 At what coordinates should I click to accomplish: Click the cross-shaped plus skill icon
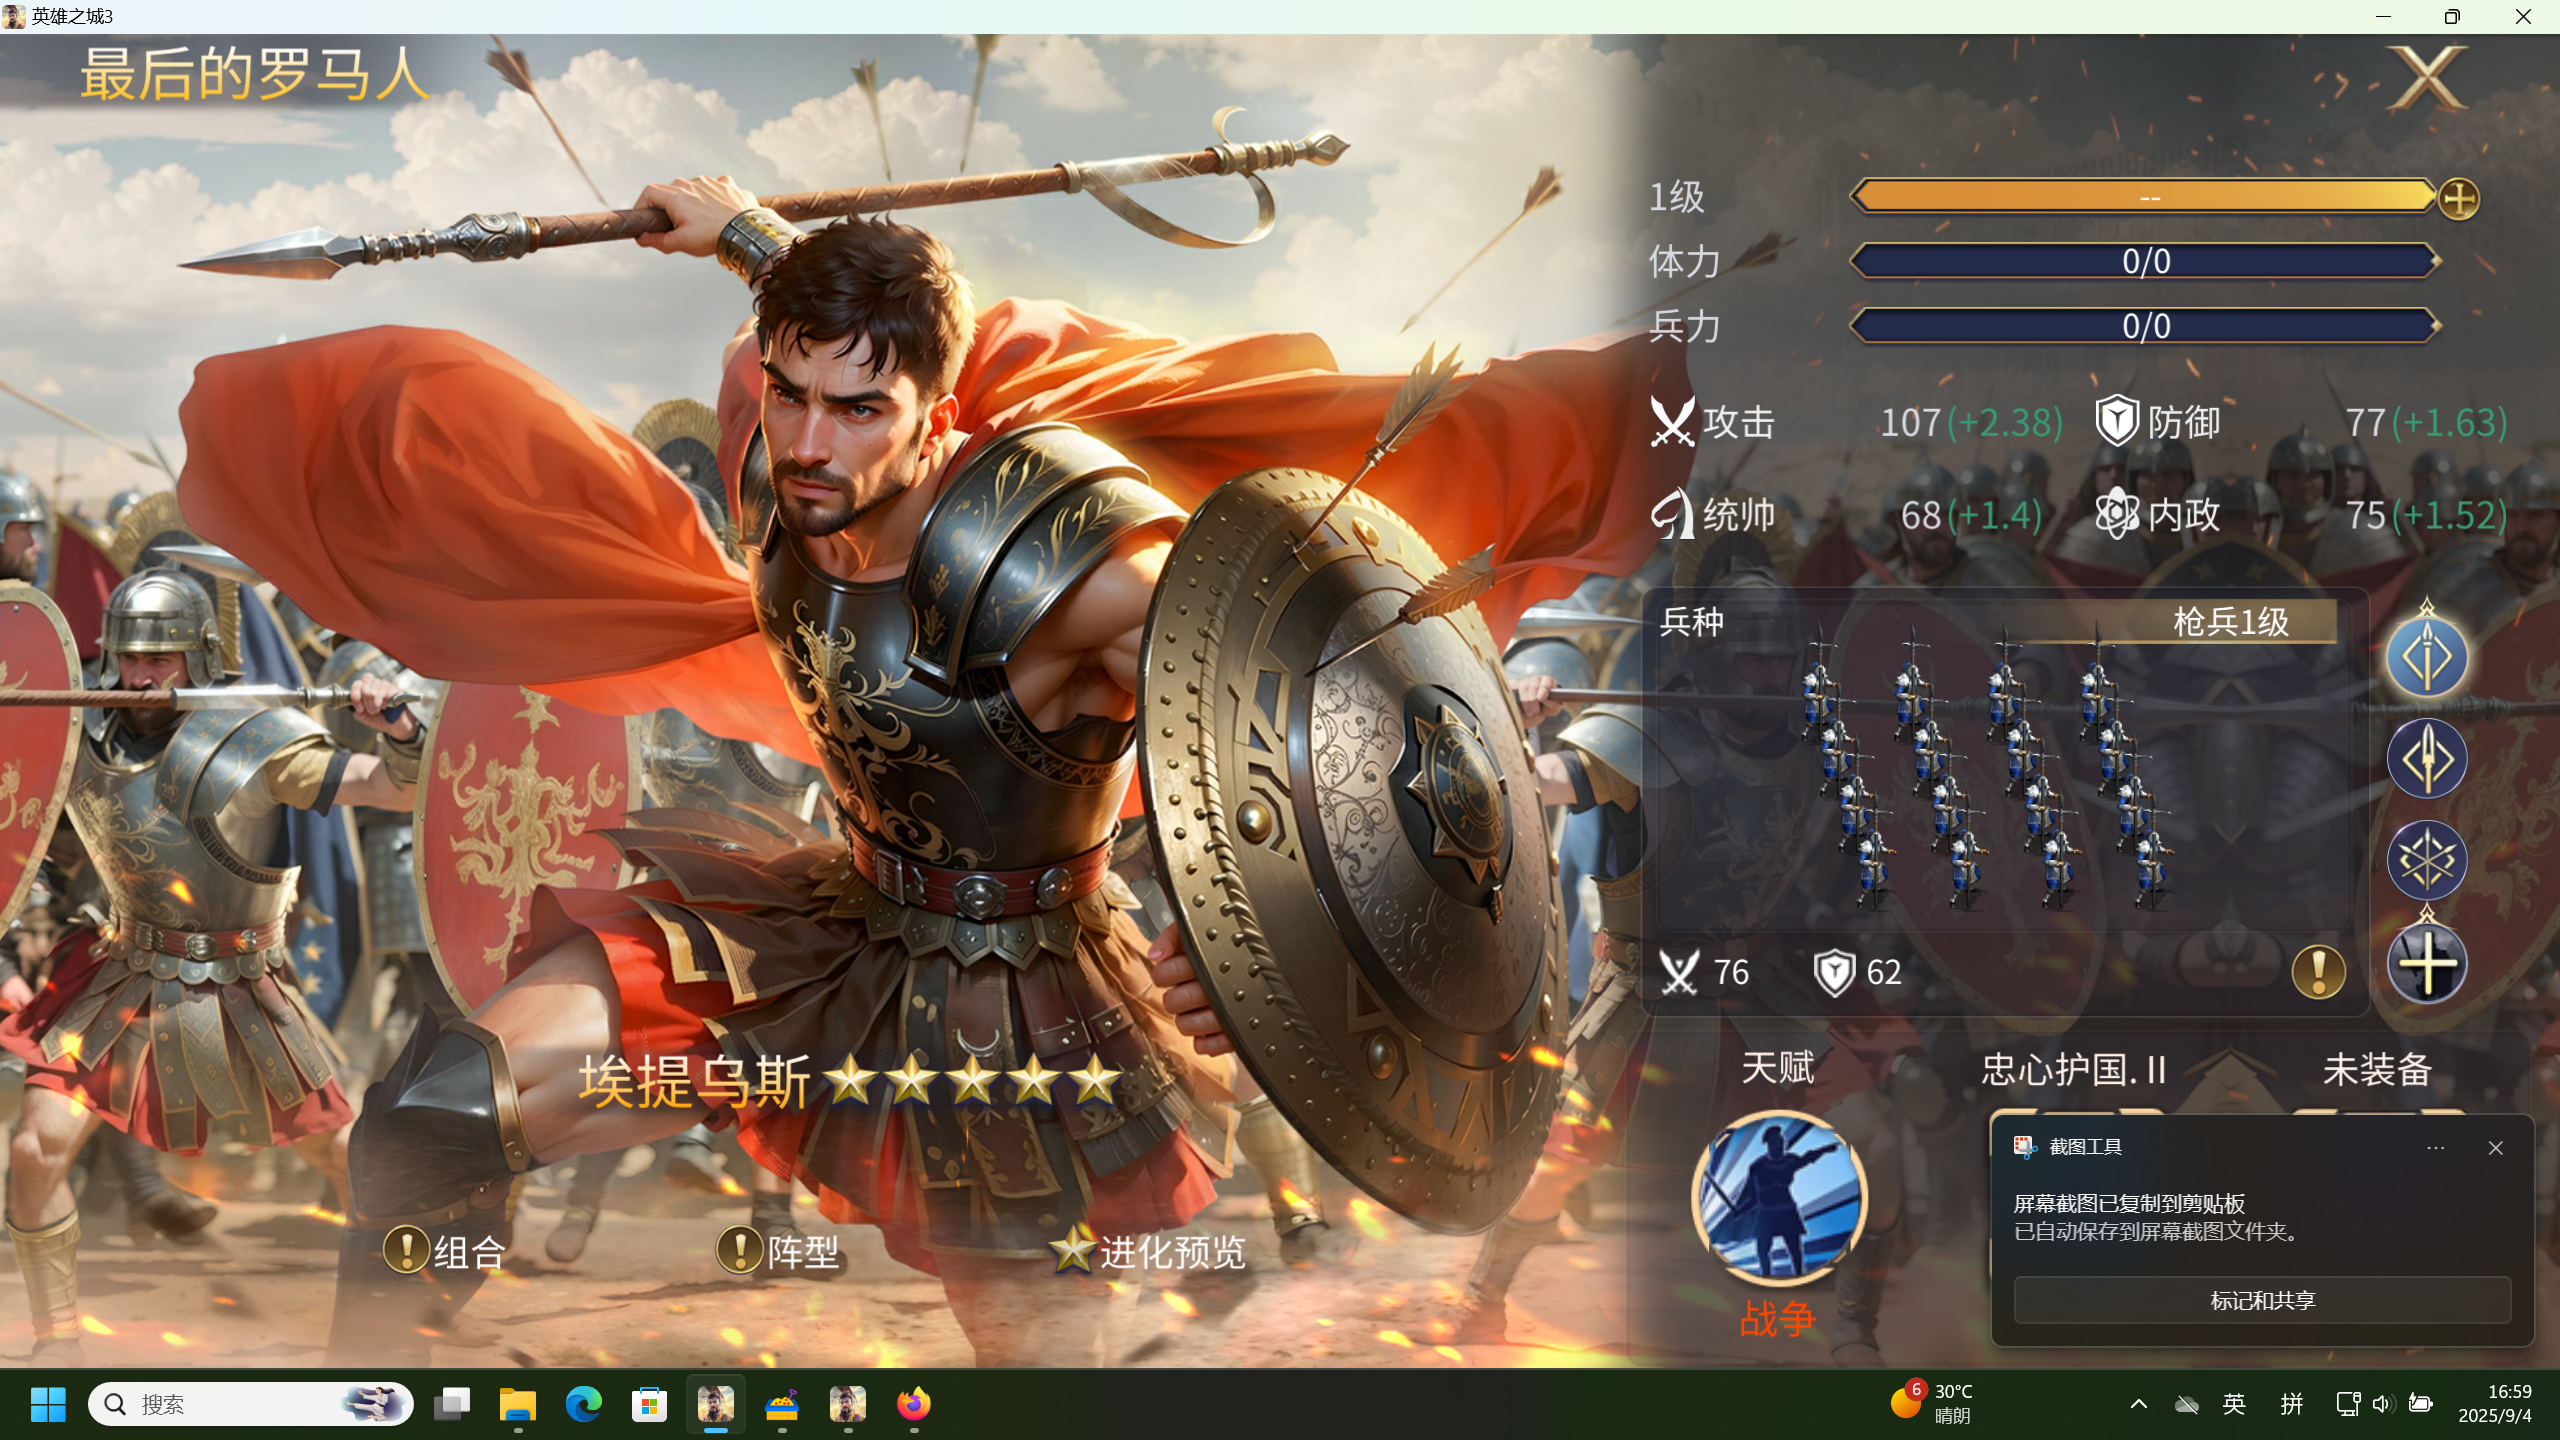pos(2427,962)
